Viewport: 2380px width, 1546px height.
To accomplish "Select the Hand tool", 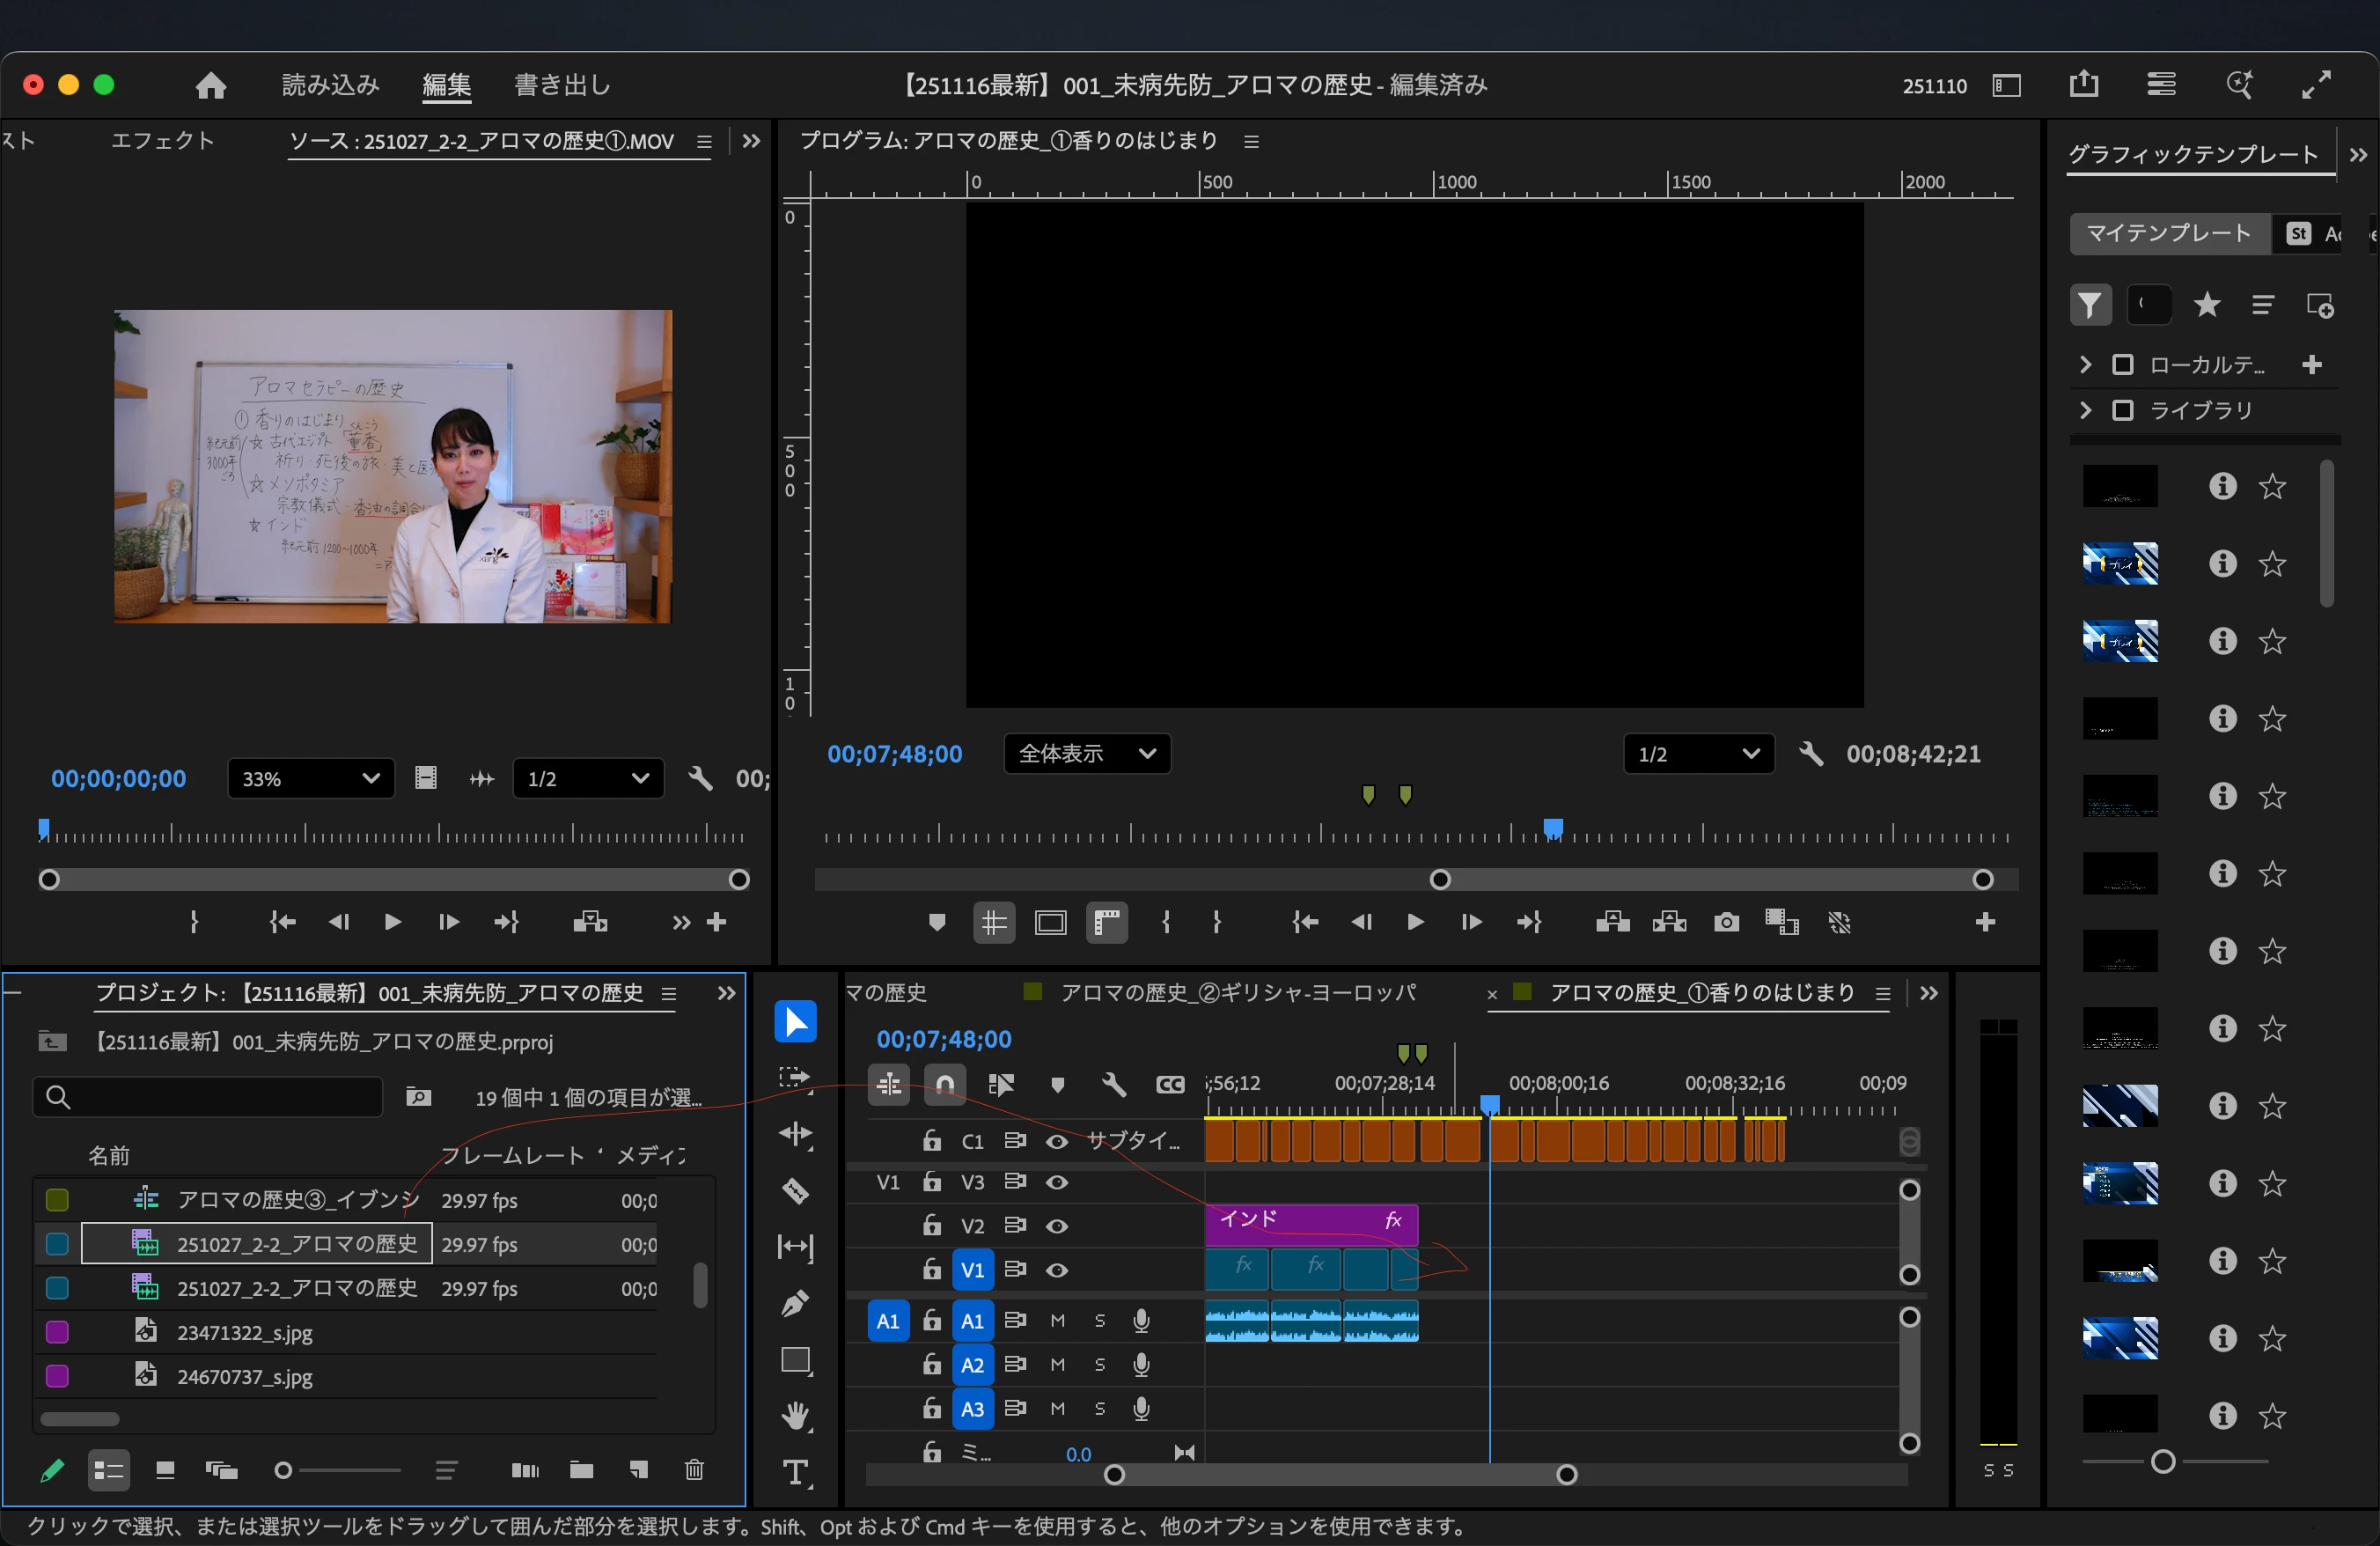I will tap(795, 1415).
